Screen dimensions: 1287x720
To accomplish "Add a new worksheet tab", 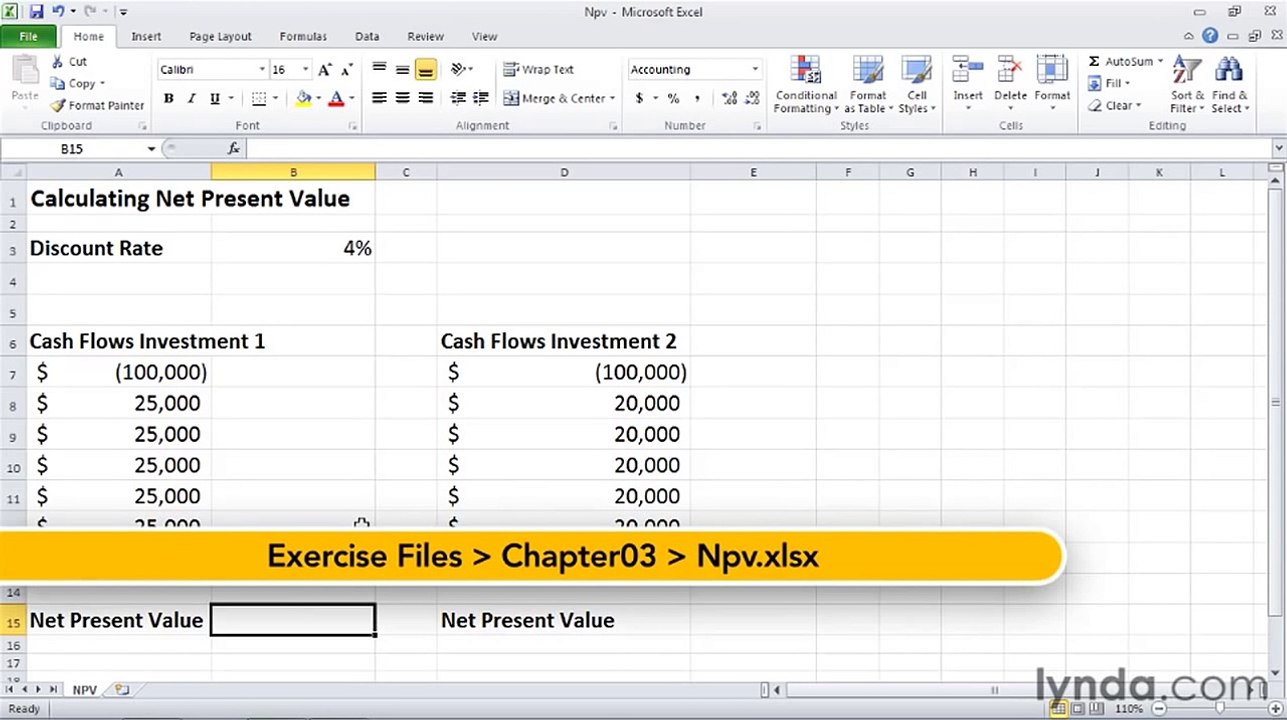I will pyautogui.click(x=121, y=690).
